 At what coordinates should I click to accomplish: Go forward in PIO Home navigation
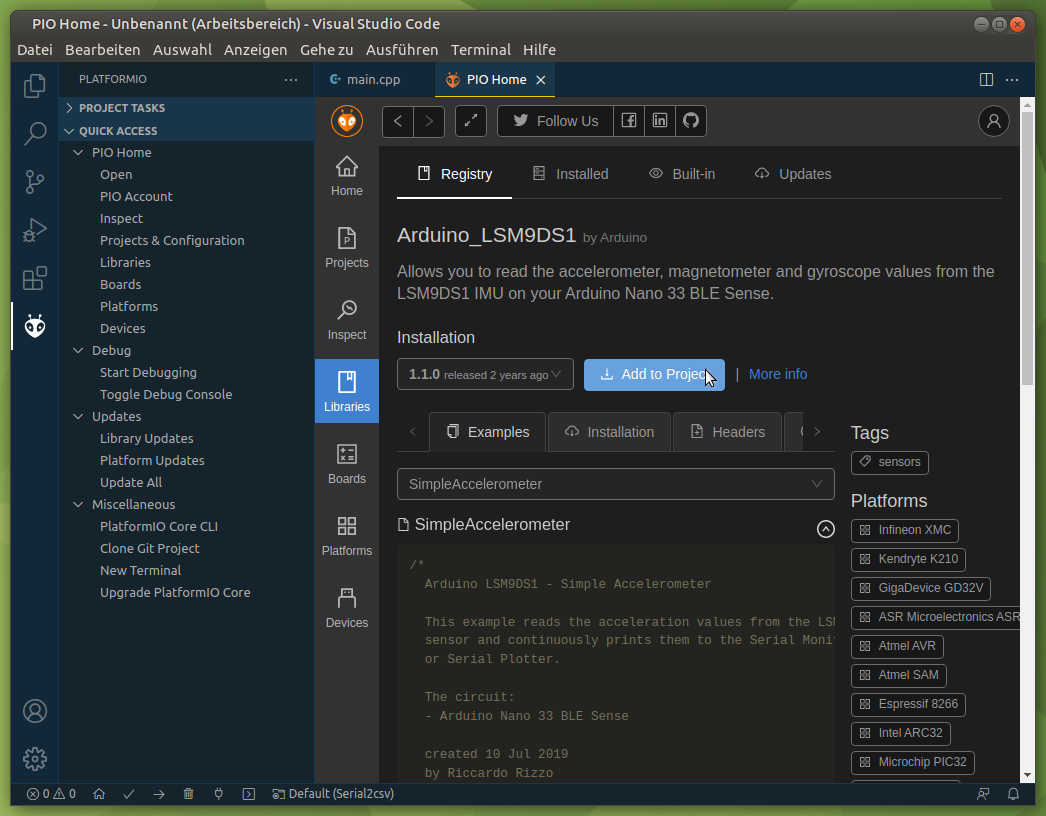[x=429, y=121]
